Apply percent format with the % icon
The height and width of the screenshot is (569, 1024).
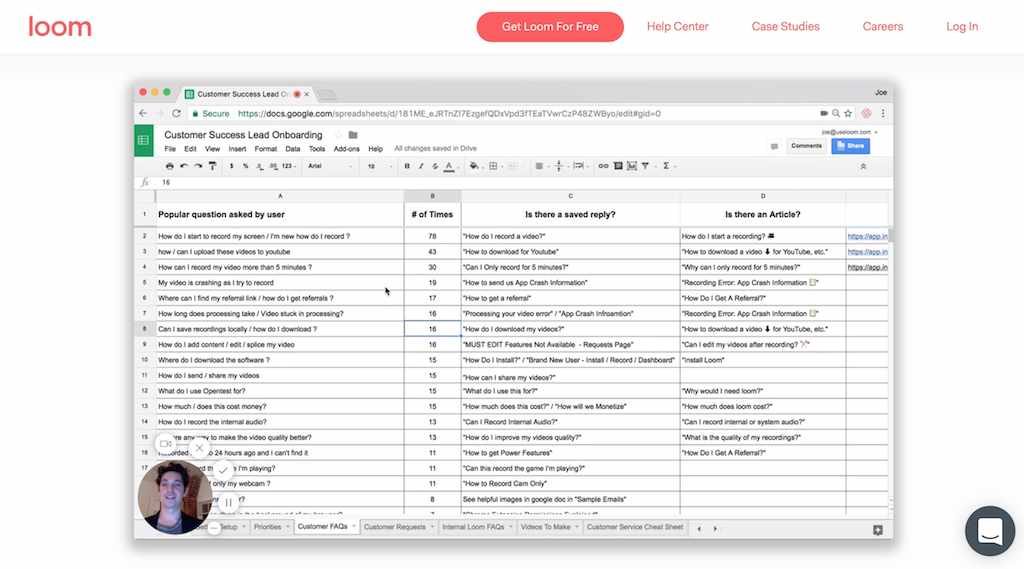click(246, 166)
